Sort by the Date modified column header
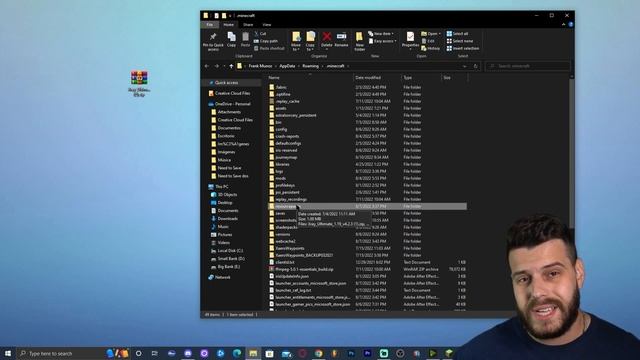The height and width of the screenshot is (360, 640). (x=377, y=78)
